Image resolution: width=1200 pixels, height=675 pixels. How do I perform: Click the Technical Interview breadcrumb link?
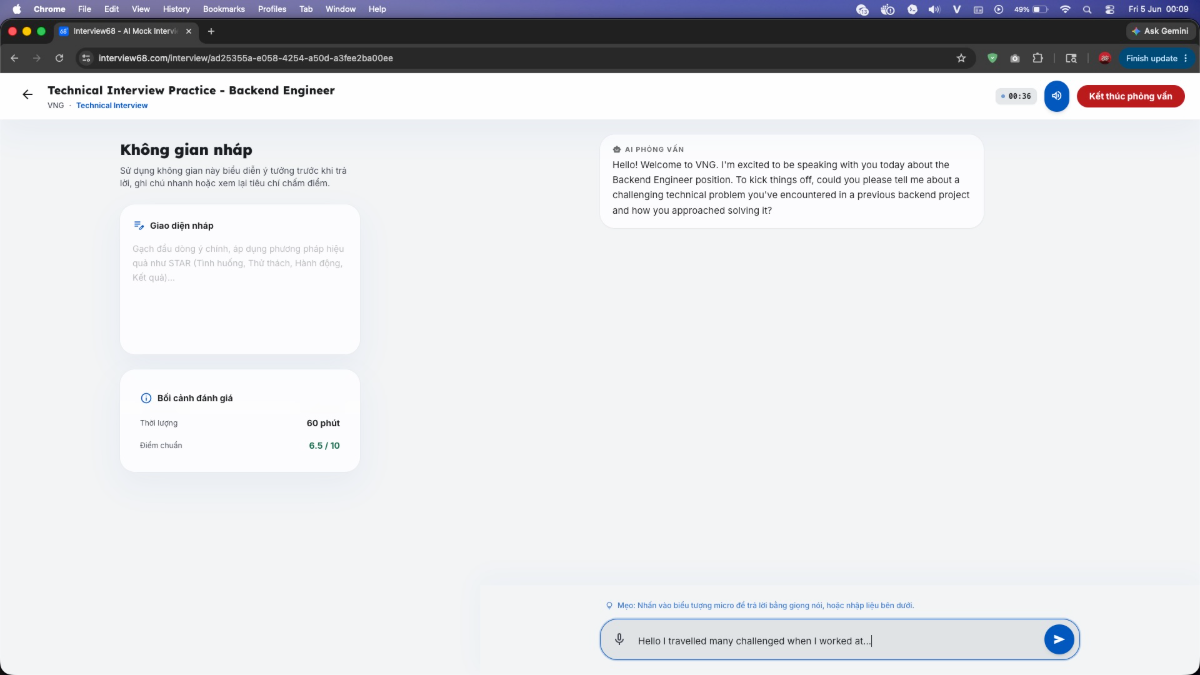click(112, 105)
